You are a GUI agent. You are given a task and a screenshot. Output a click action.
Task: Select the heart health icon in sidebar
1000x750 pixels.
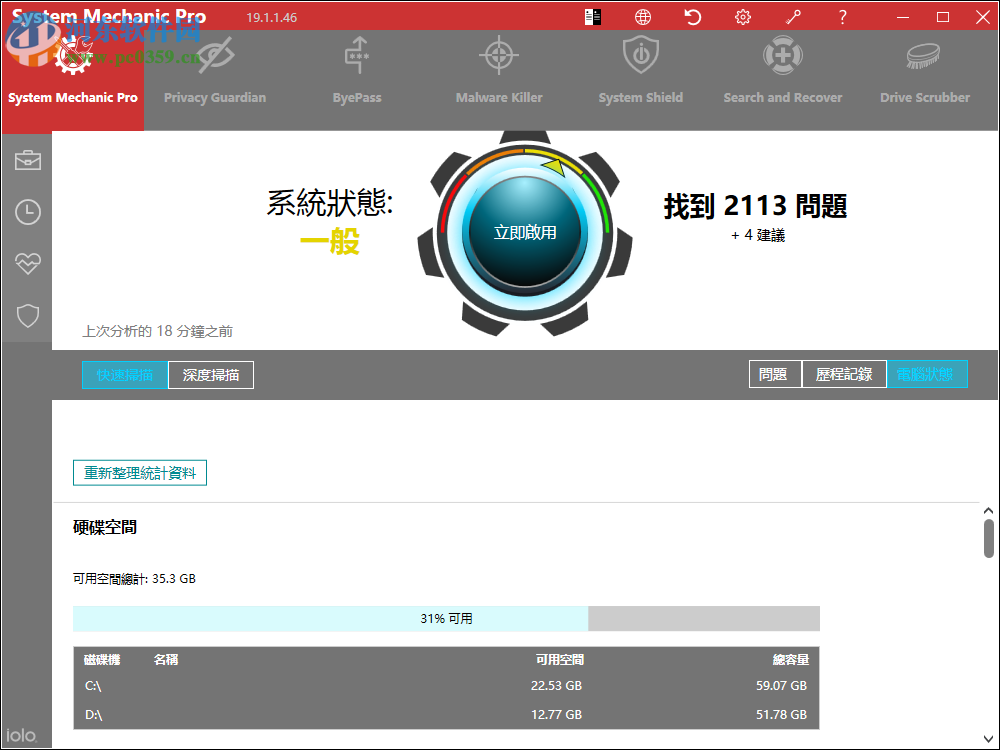(x=27, y=264)
